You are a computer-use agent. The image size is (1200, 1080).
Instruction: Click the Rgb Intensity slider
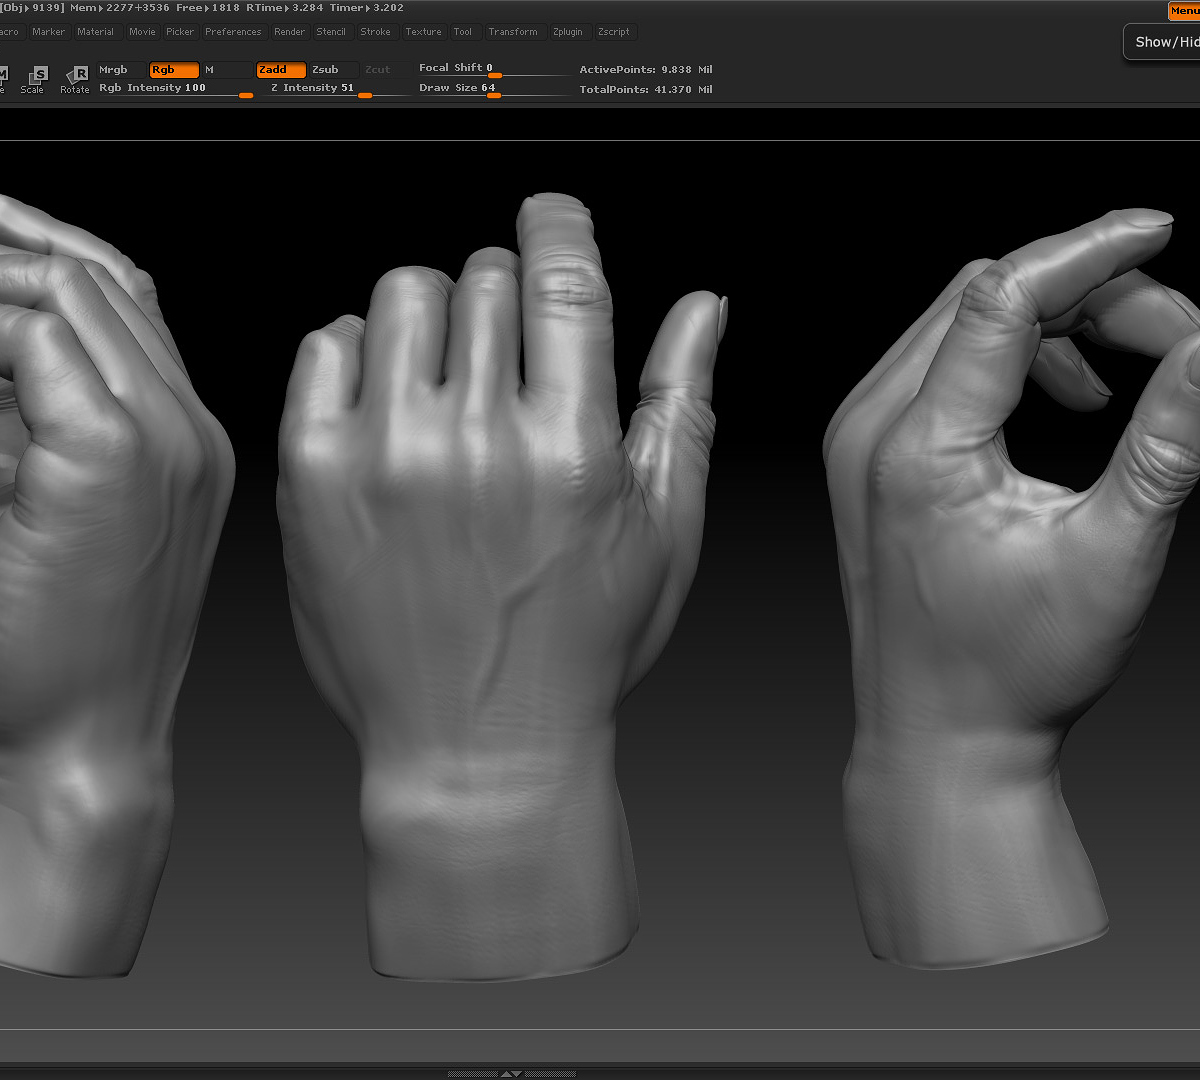click(175, 89)
